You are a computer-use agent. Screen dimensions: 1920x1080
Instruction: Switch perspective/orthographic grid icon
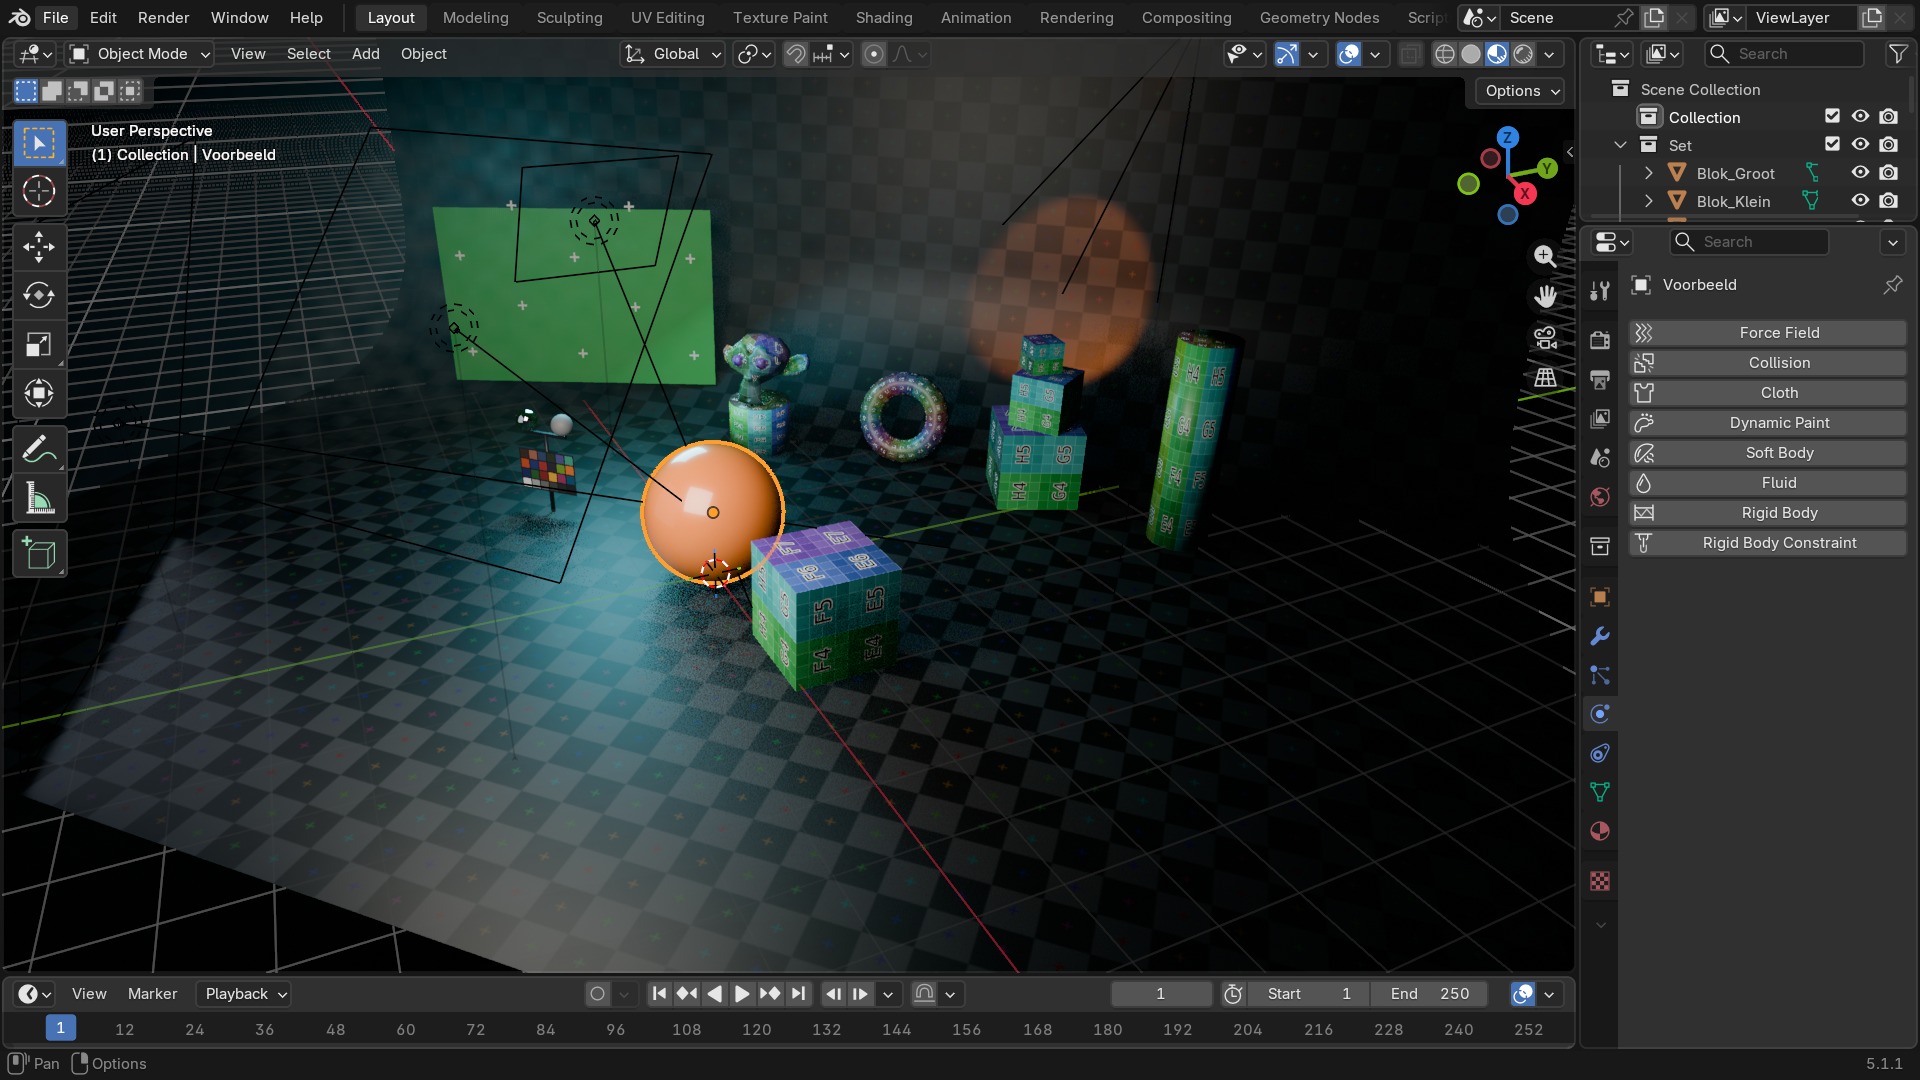1545,378
